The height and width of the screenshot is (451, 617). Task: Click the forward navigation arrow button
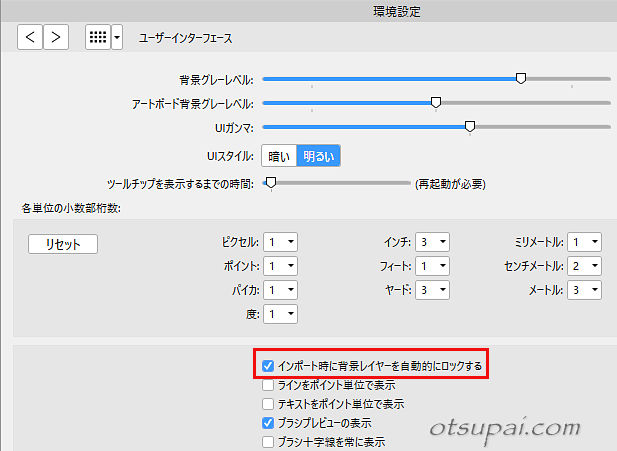coord(56,38)
